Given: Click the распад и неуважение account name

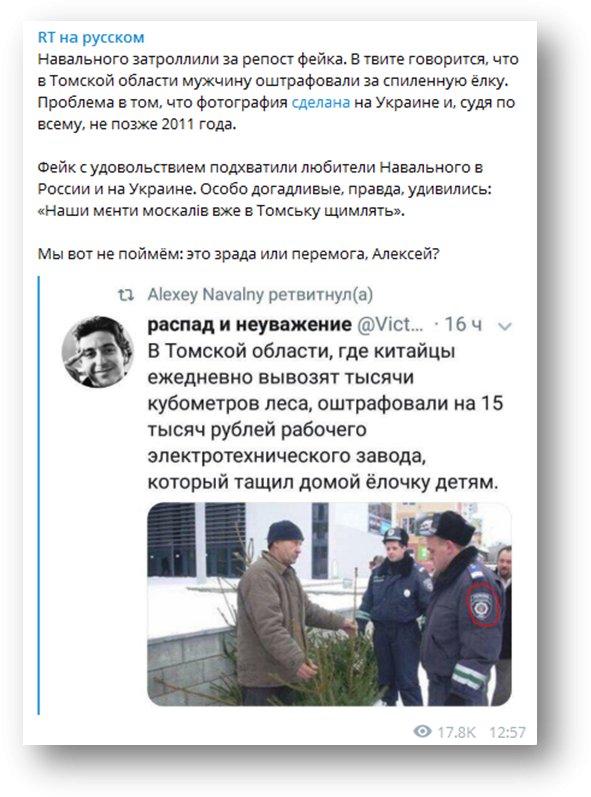Looking at the screenshot, I should click(x=250, y=324).
